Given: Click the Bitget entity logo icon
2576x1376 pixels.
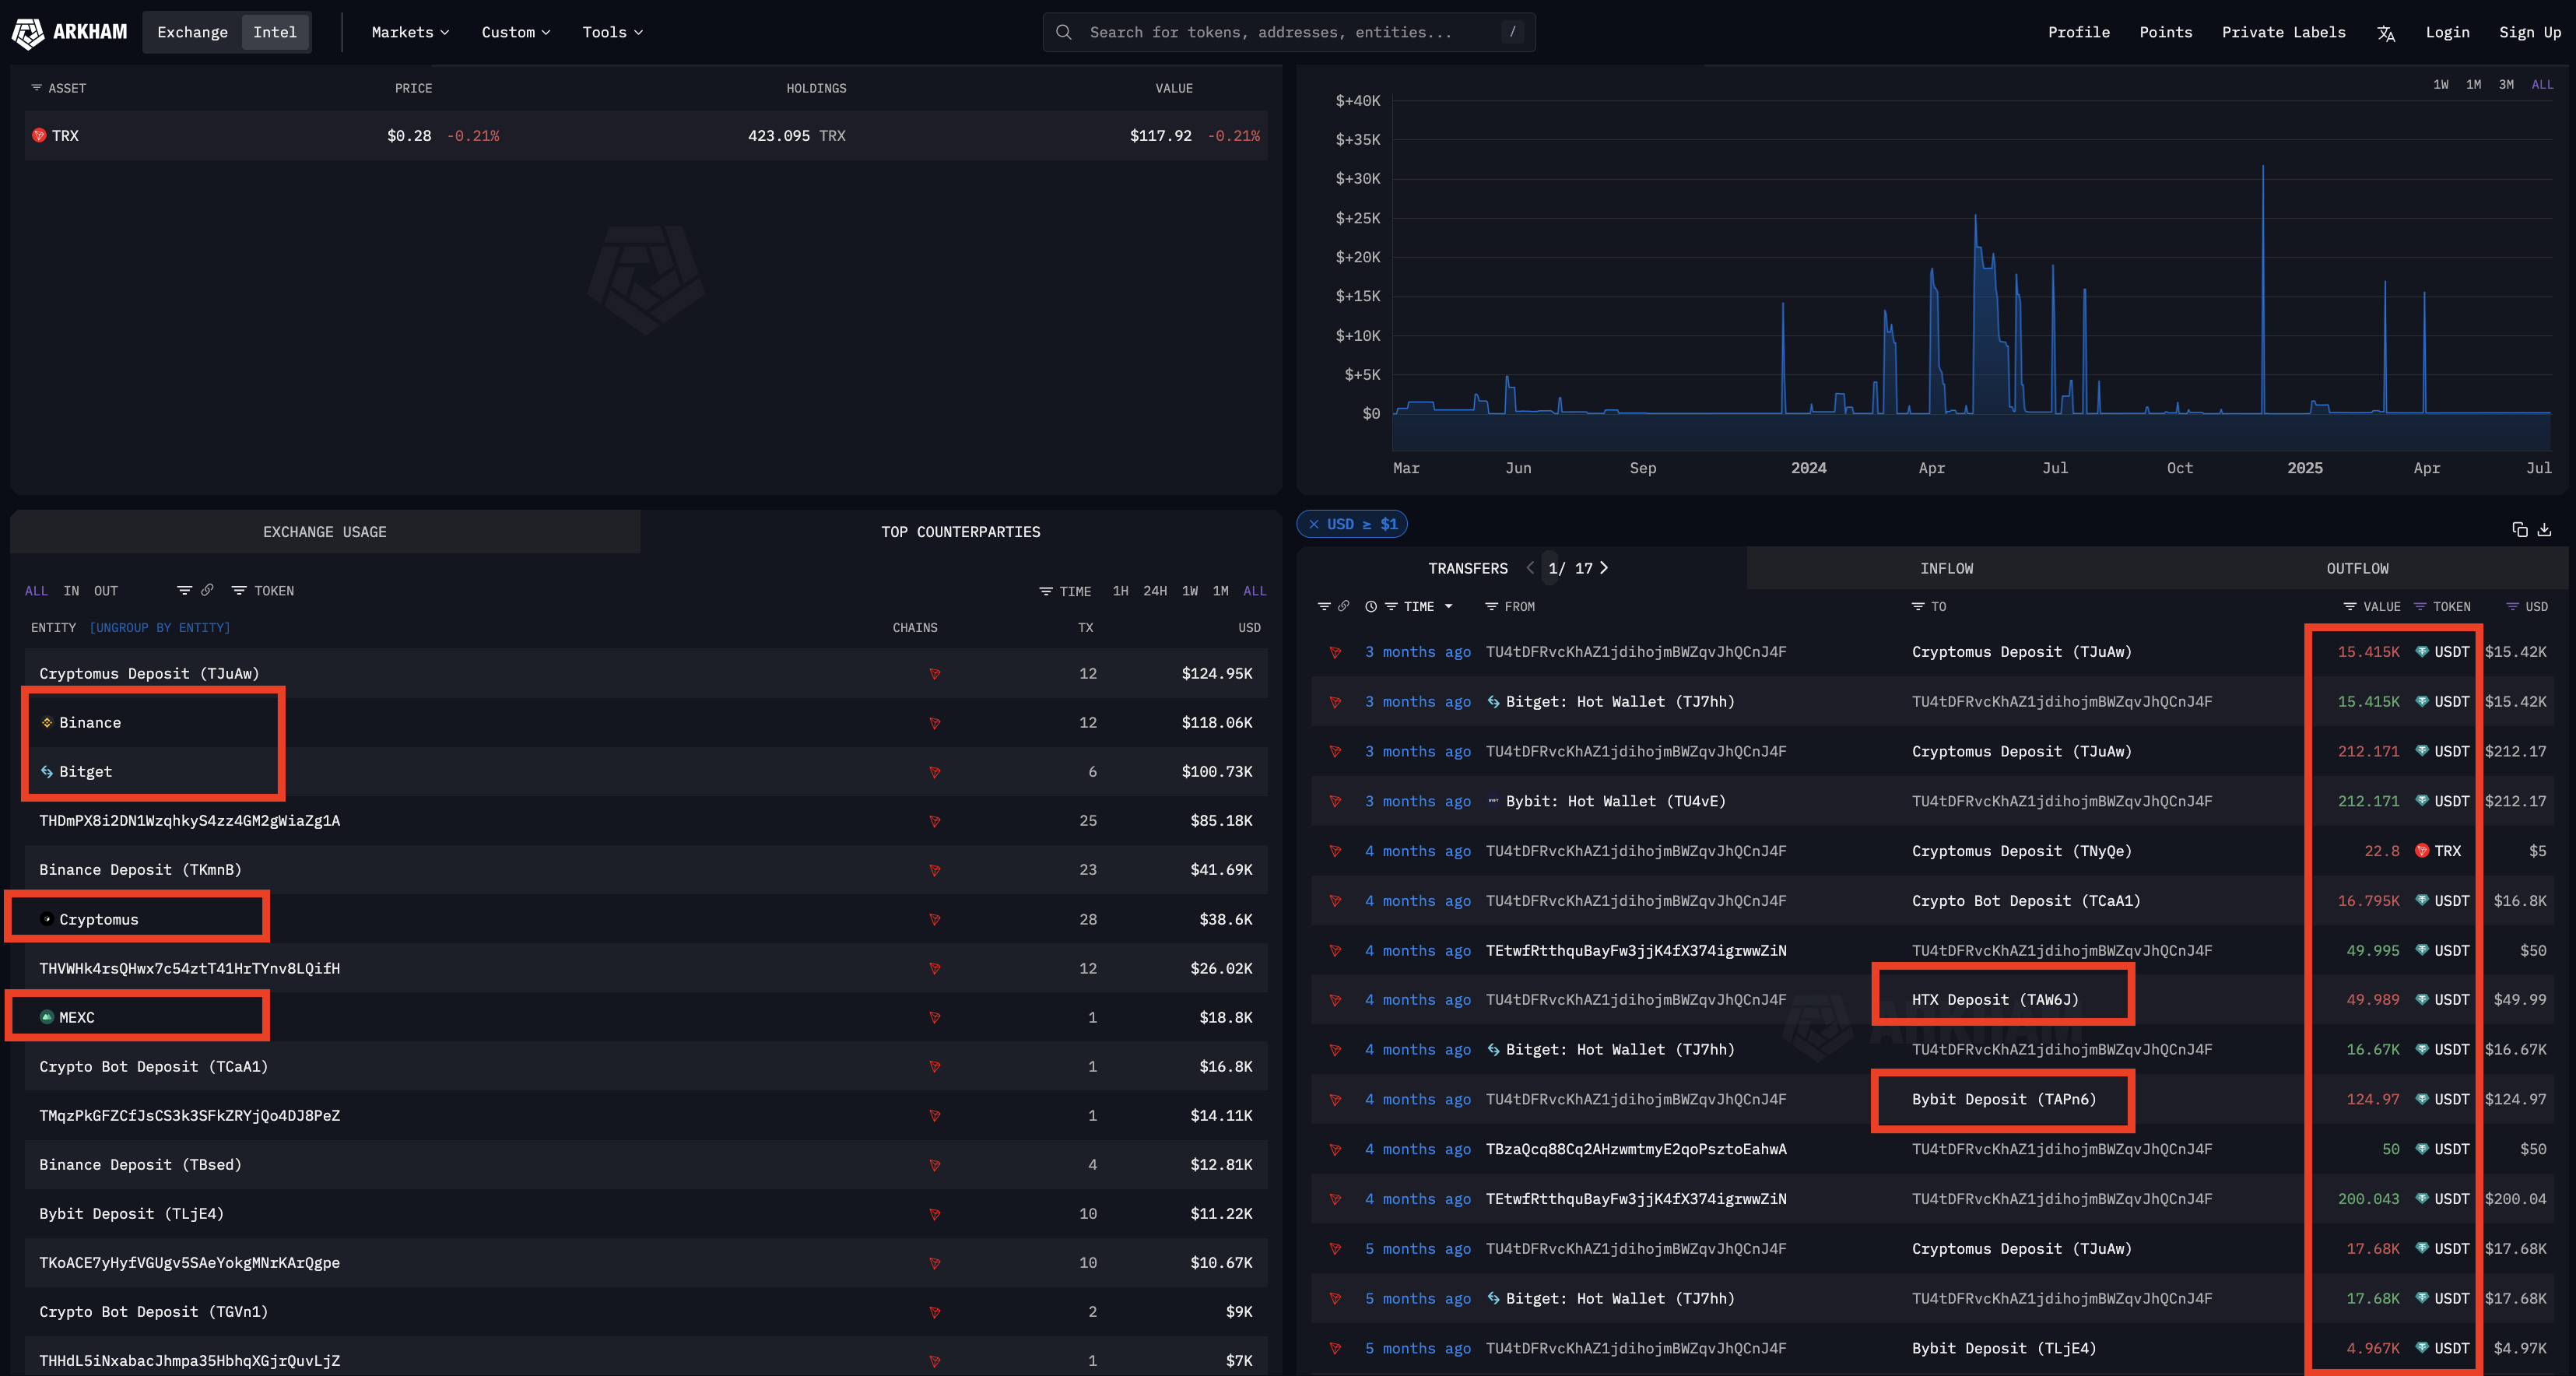Looking at the screenshot, I should tap(47, 771).
